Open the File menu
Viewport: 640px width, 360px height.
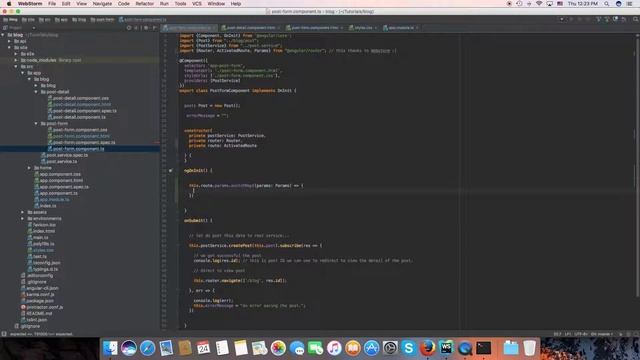(52, 4)
